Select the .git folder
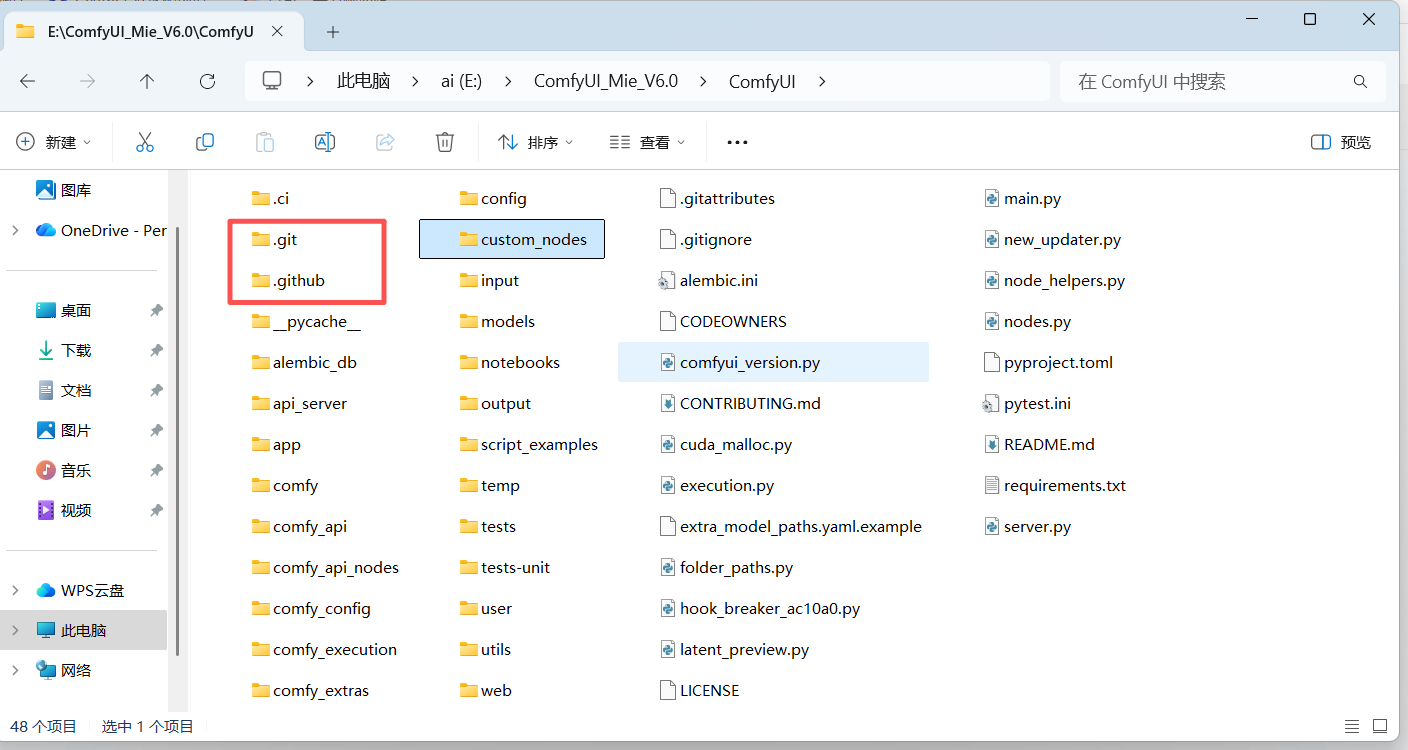 [x=274, y=239]
